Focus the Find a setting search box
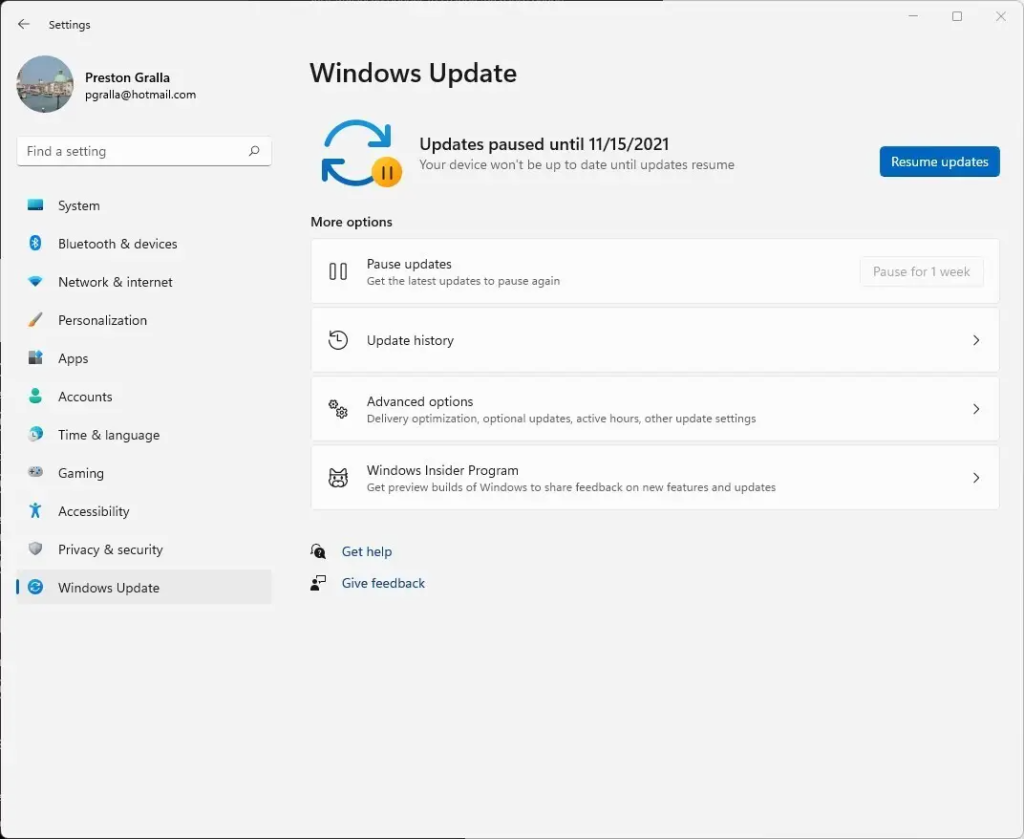This screenshot has width=1024, height=839. (x=144, y=151)
